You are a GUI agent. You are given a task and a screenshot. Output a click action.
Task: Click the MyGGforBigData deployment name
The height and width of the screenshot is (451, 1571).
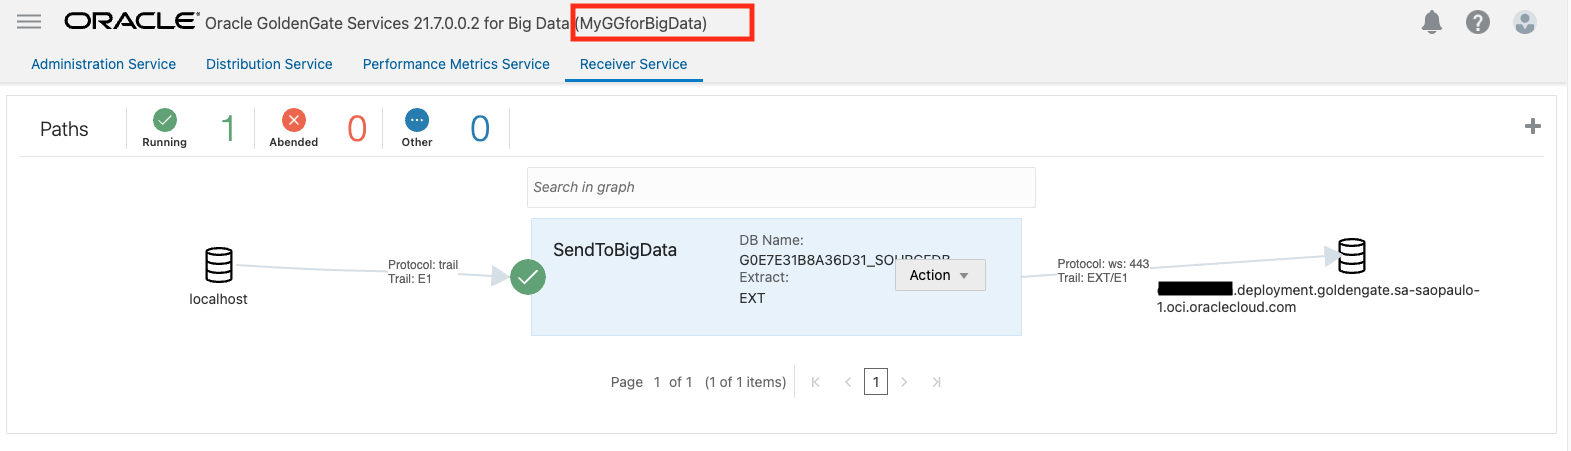[643, 23]
